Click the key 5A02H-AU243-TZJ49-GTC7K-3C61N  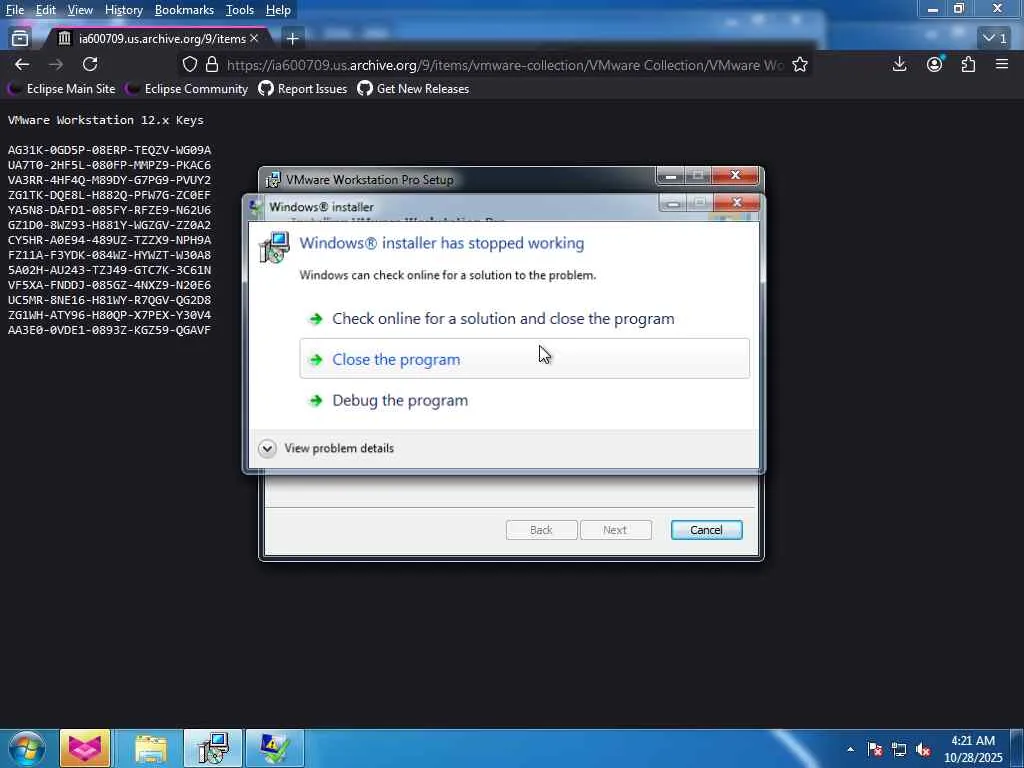click(x=110, y=270)
